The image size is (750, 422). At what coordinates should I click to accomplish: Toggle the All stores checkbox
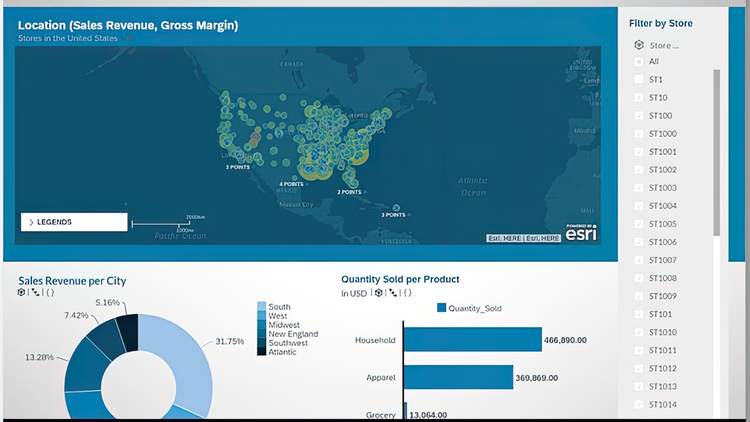pos(639,62)
